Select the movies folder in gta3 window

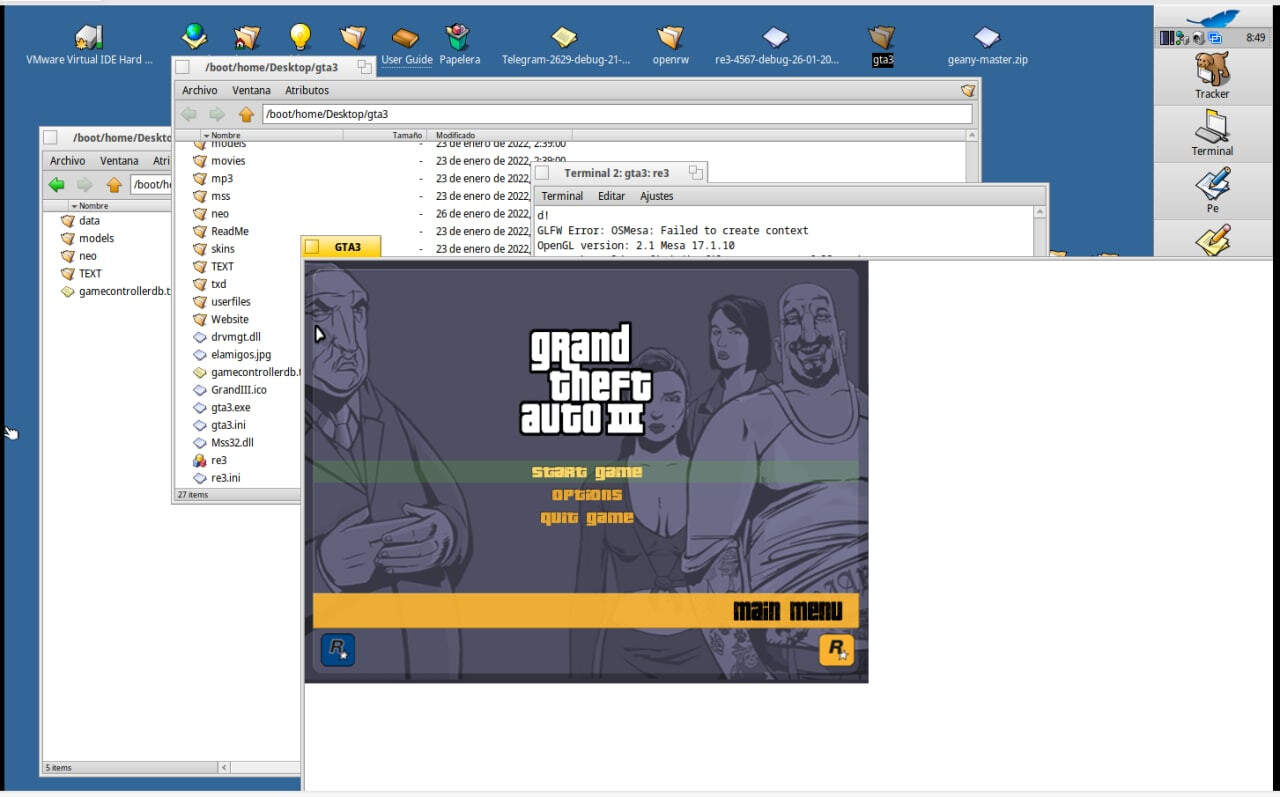point(219,161)
